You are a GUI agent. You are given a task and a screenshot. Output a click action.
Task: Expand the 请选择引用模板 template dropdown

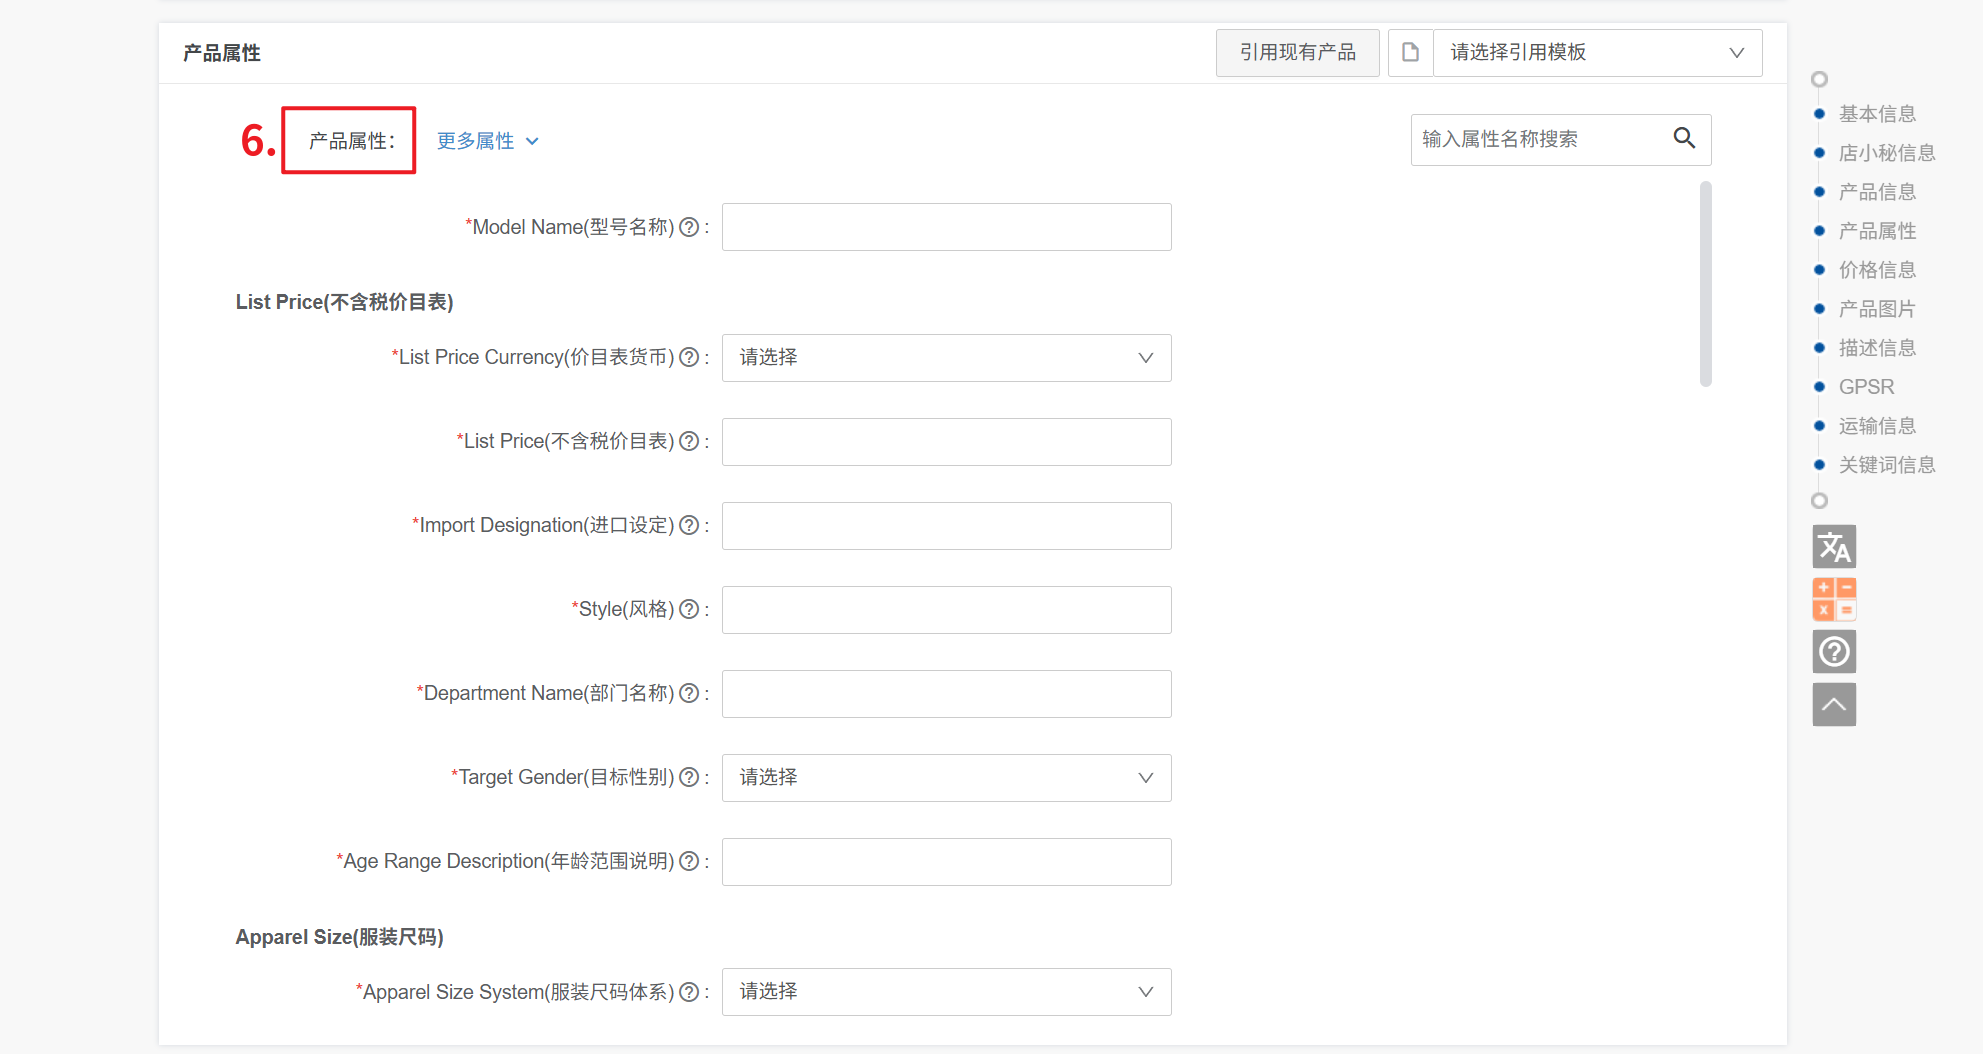click(x=1597, y=53)
